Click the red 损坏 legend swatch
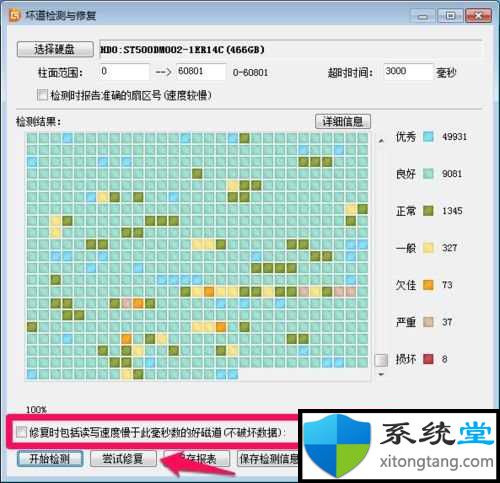 (x=428, y=359)
